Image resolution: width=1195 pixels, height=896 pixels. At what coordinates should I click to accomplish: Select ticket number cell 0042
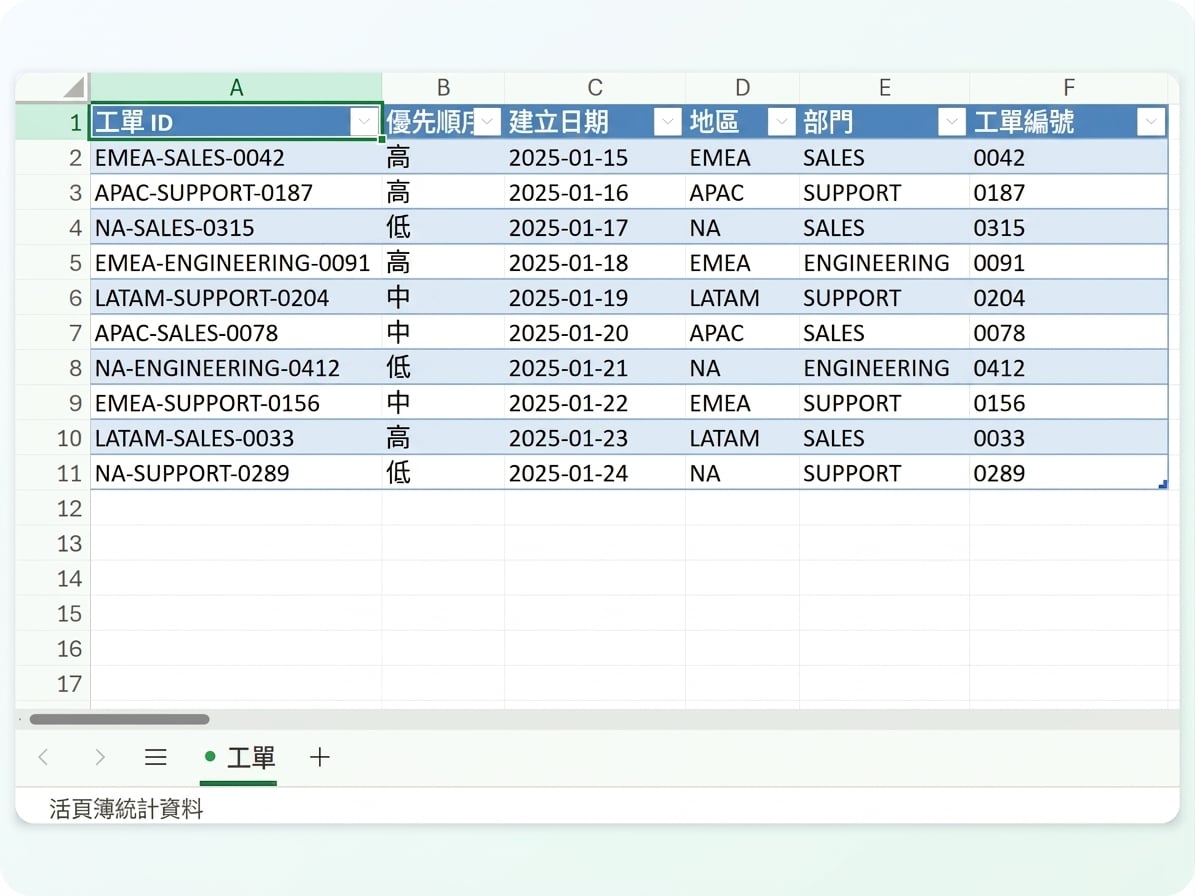click(1068, 157)
